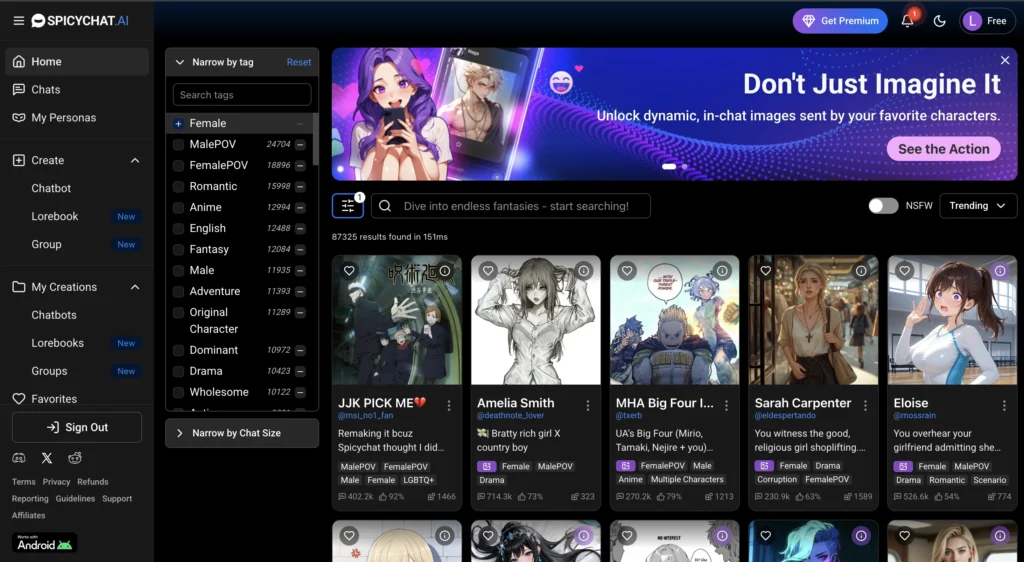Open the Trending sort dropdown

[977, 206]
